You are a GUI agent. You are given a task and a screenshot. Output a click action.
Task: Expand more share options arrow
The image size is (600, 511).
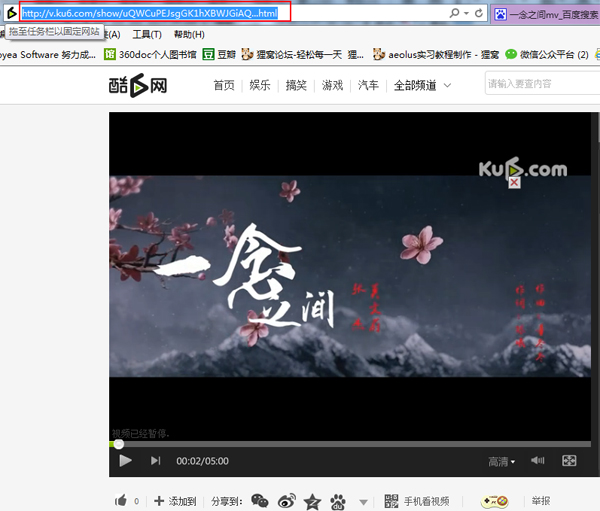pos(364,502)
